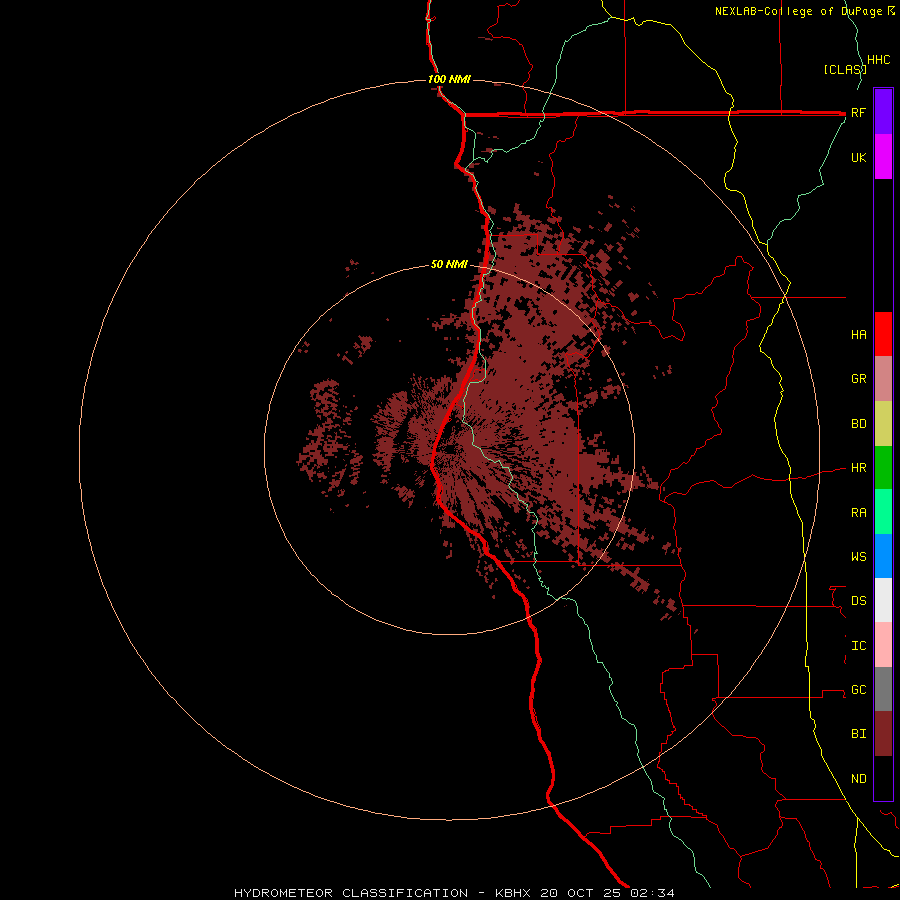Click the 'IC' legend label
The width and height of the screenshot is (900, 900).
pyautogui.click(x=858, y=646)
